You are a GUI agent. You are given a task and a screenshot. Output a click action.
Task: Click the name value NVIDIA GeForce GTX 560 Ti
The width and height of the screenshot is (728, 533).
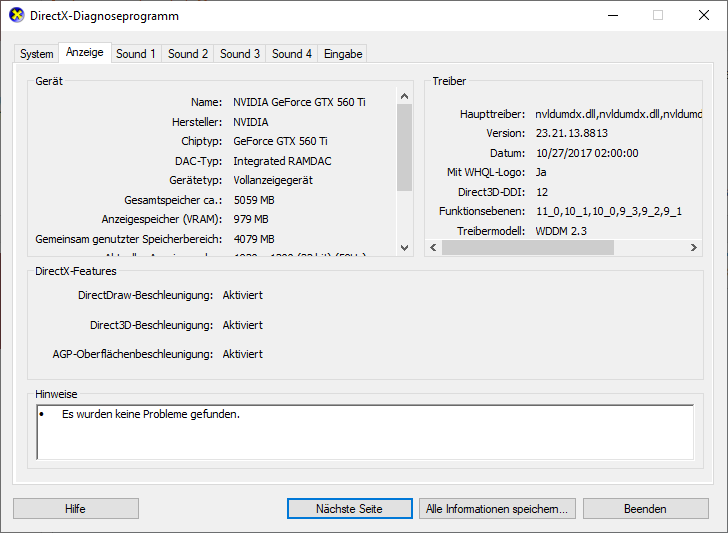click(299, 102)
